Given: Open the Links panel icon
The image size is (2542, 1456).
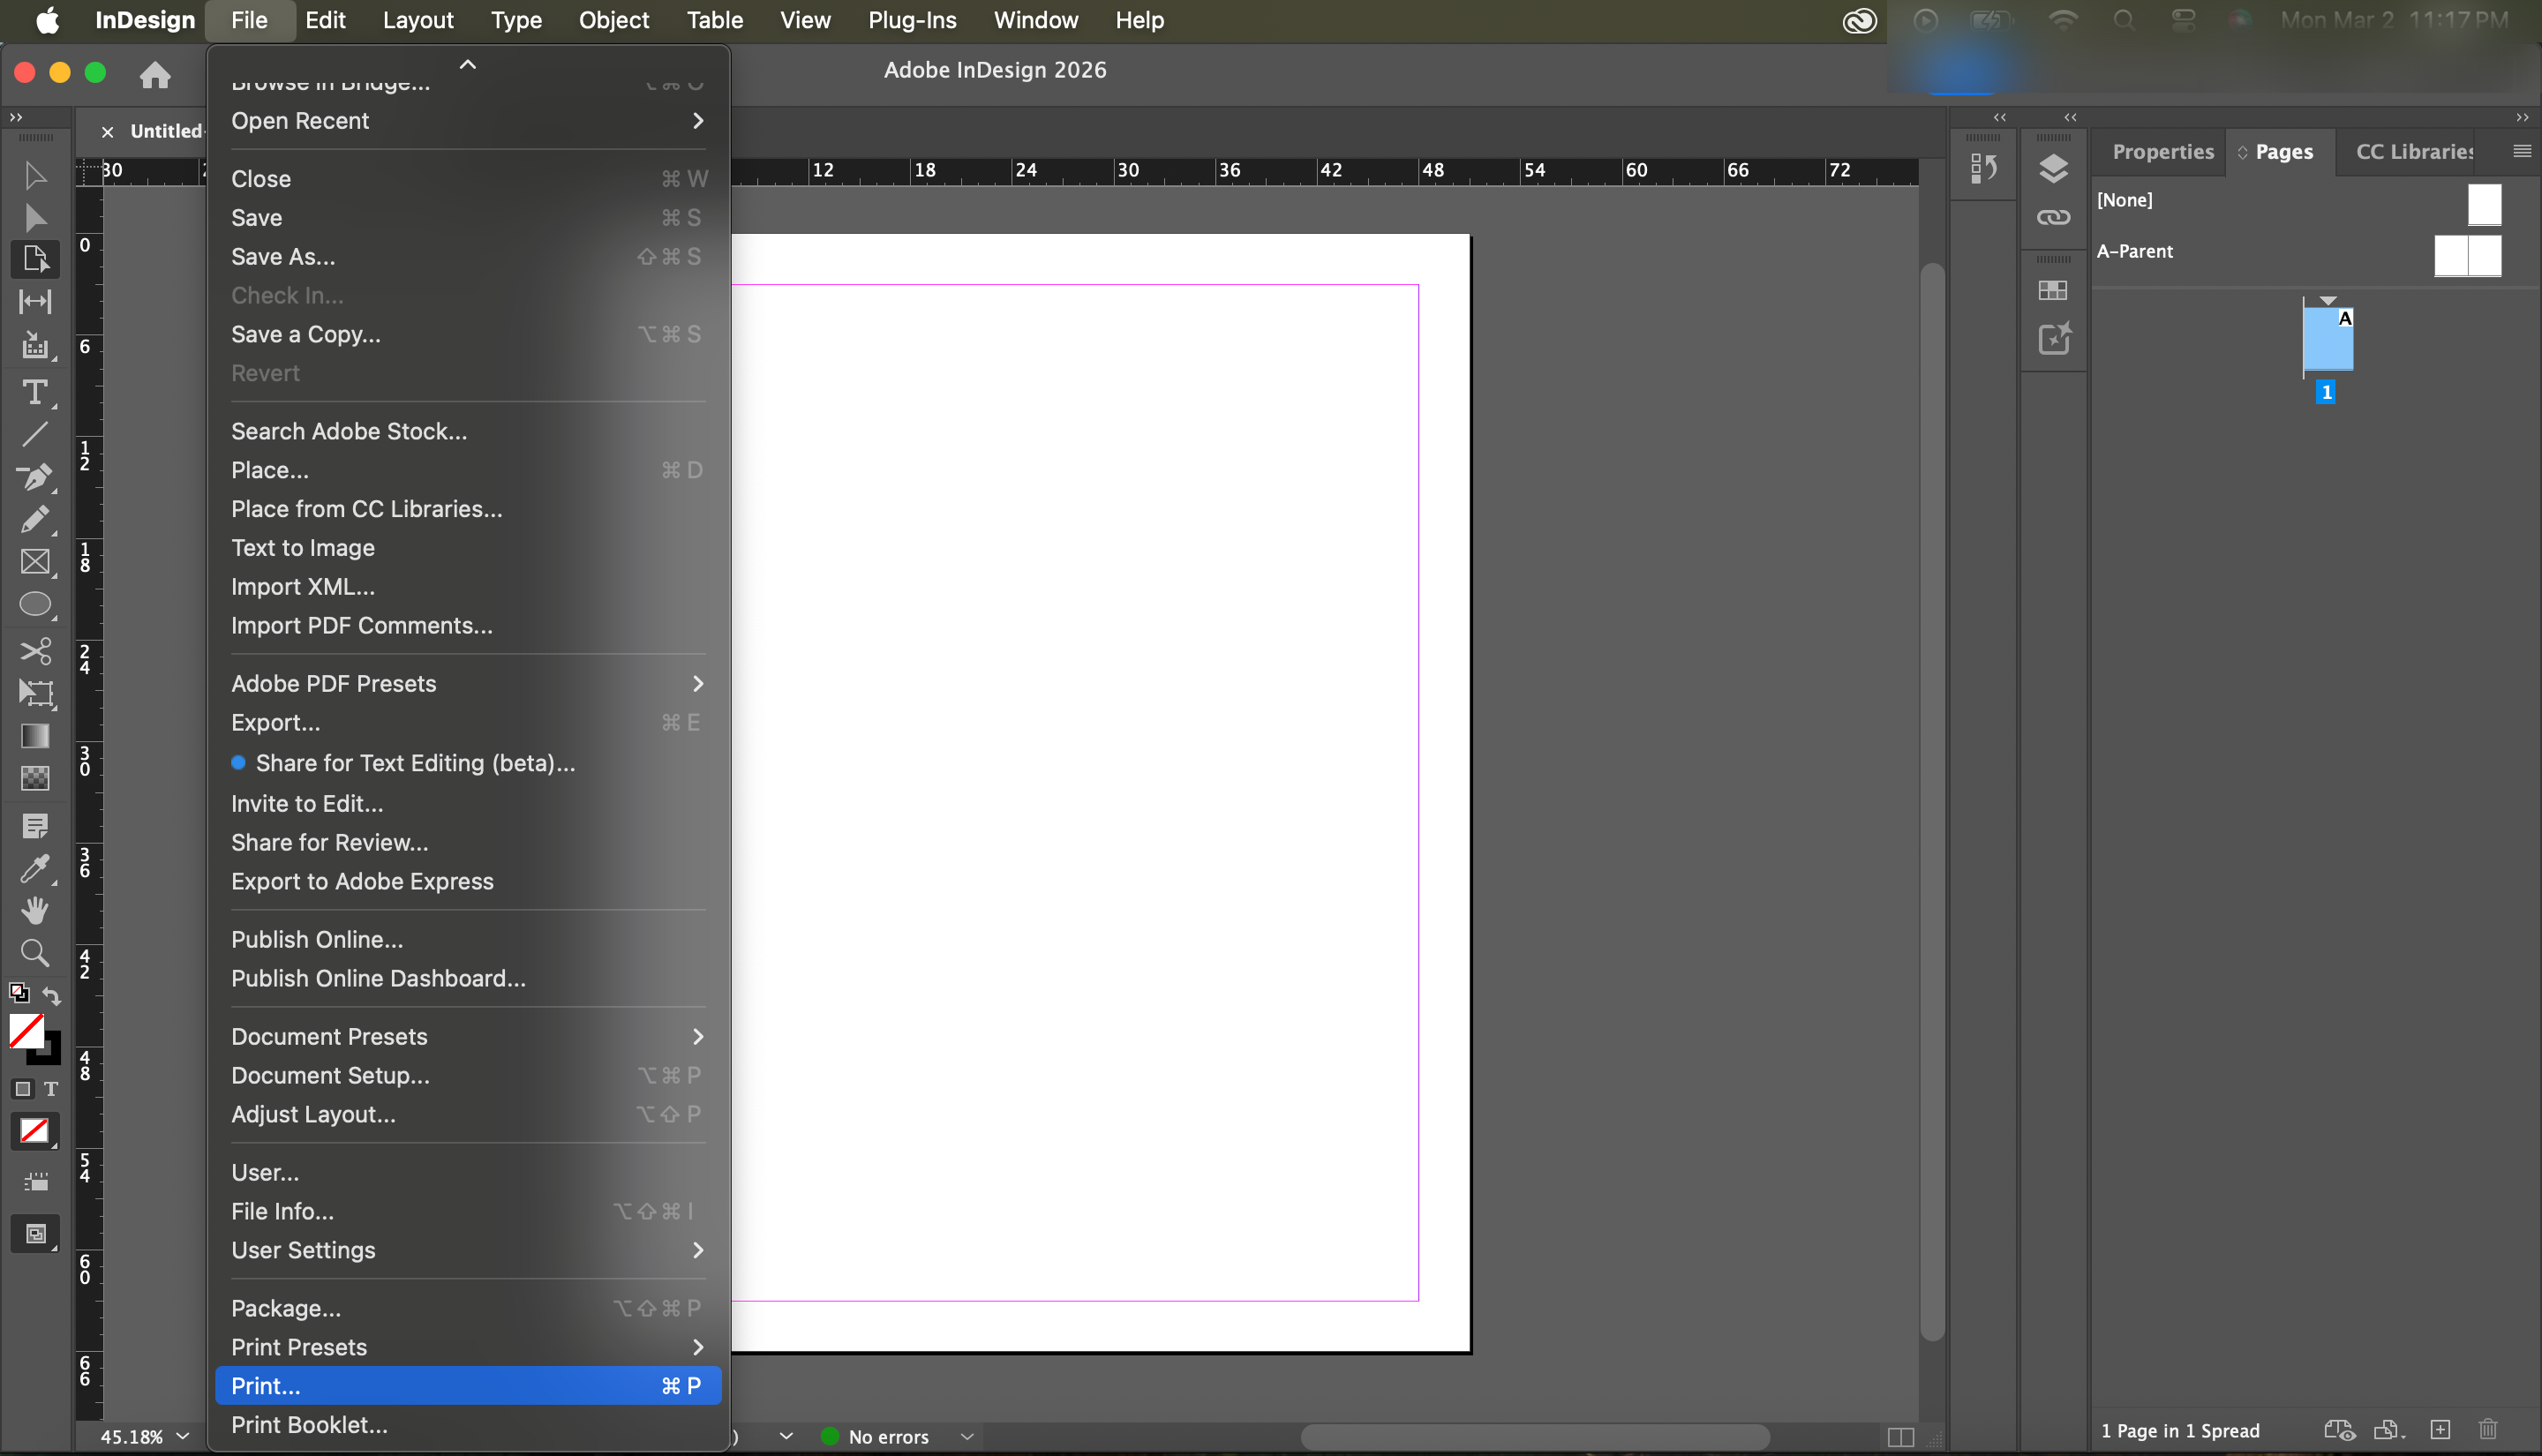Looking at the screenshot, I should (x=2053, y=217).
